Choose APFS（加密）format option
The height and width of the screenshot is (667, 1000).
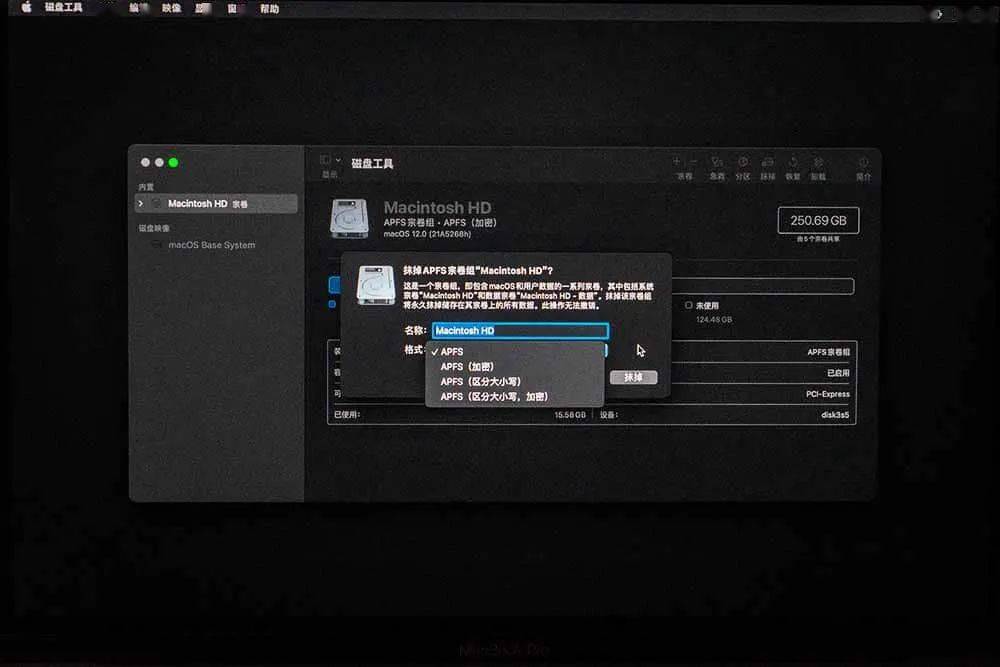[x=515, y=367]
